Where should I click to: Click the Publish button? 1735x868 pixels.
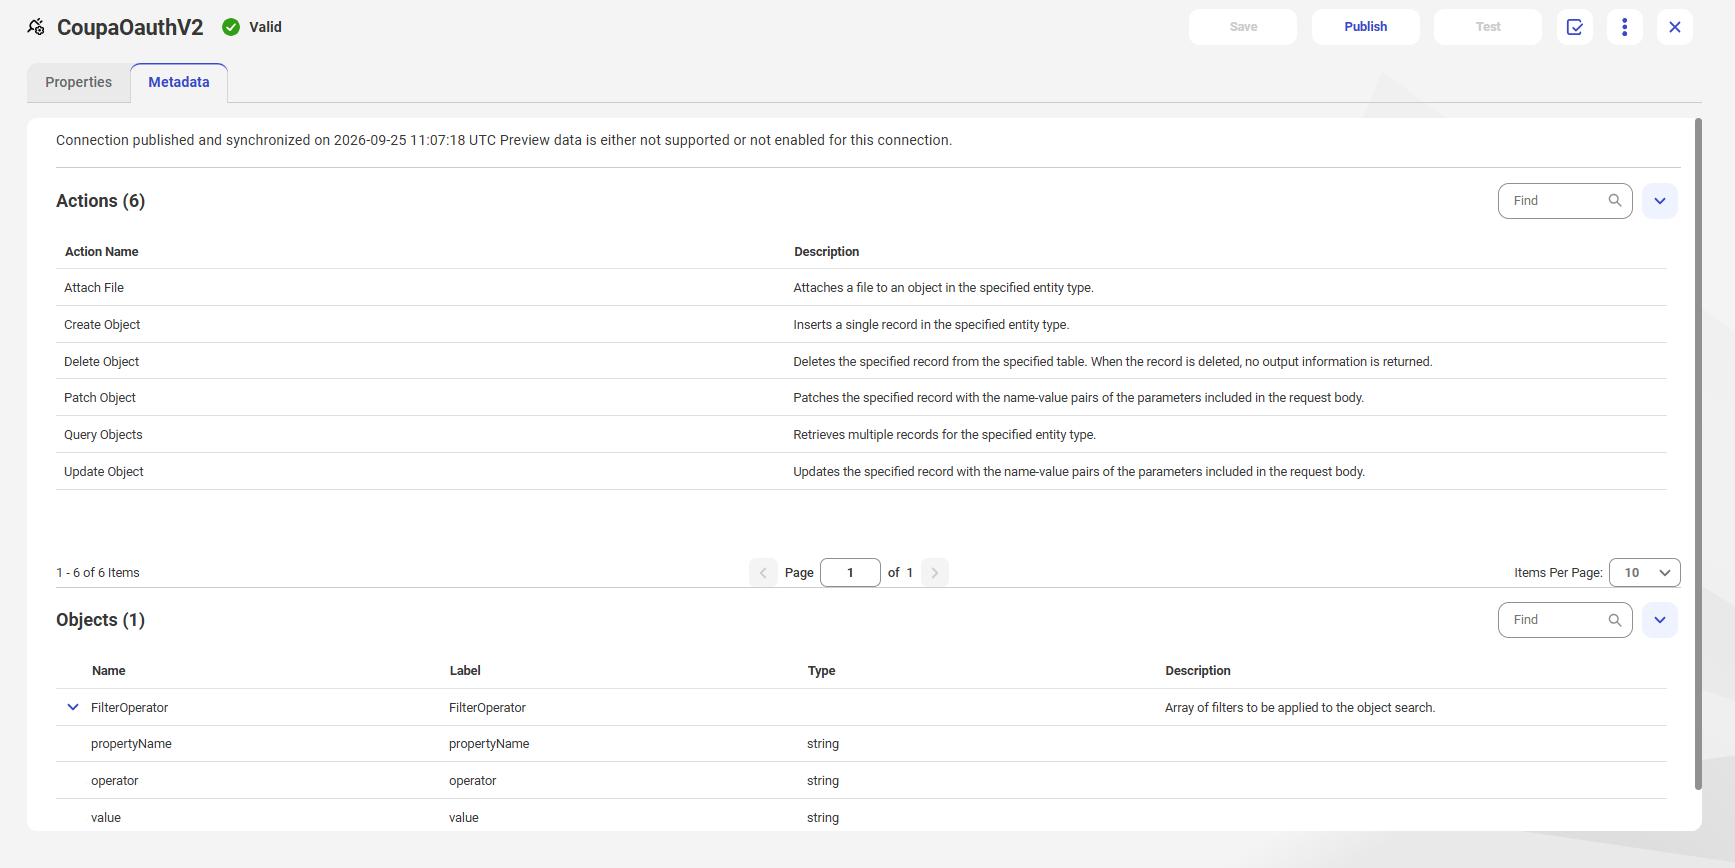1366,27
